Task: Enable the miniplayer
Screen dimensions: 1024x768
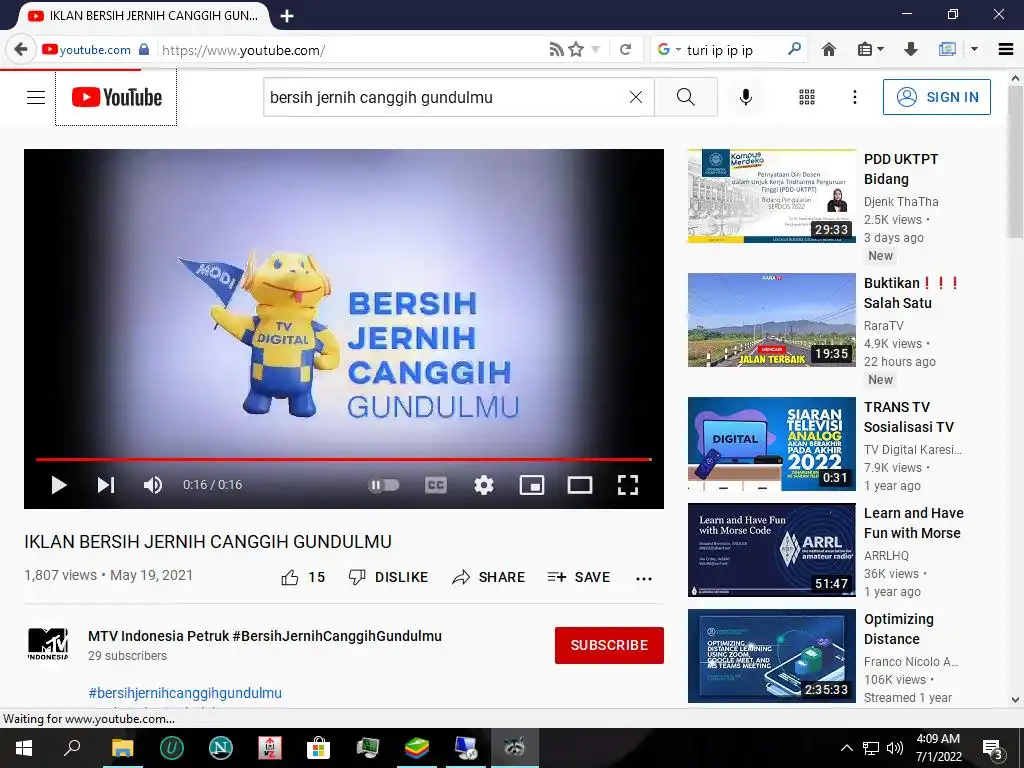Action: click(532, 485)
